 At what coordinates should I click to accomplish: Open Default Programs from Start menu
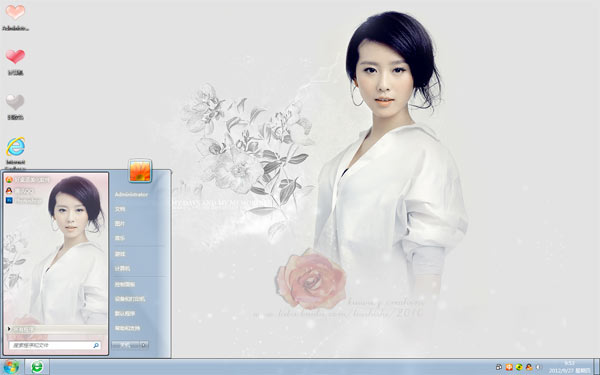click(125, 313)
